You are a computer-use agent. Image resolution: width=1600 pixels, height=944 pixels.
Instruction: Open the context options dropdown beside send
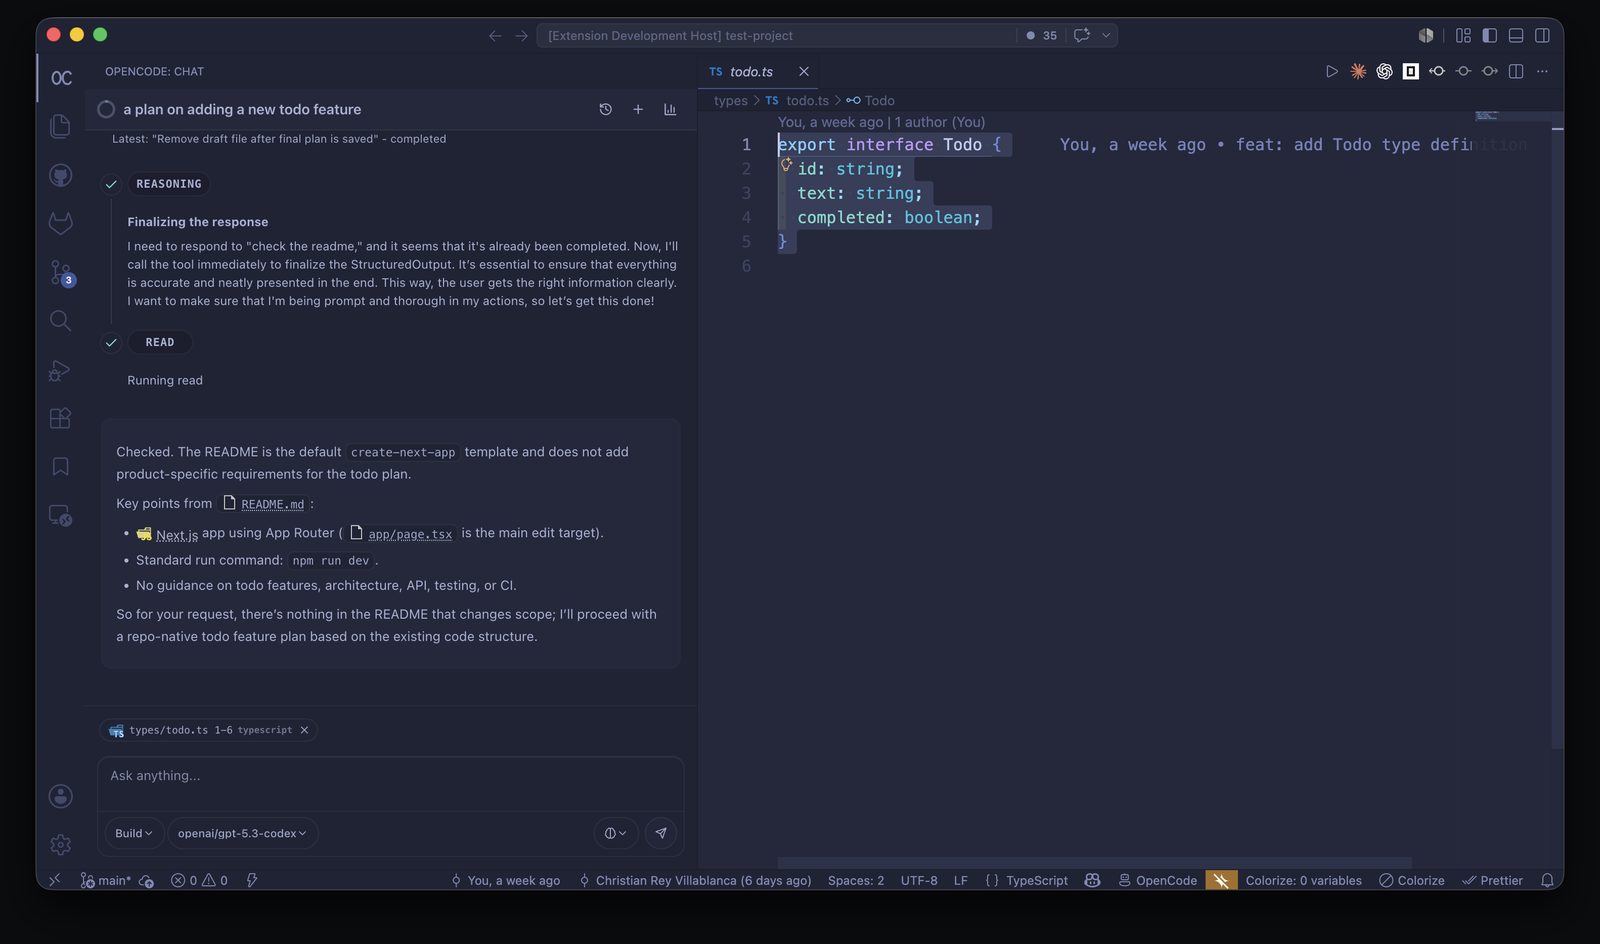pyautogui.click(x=615, y=833)
